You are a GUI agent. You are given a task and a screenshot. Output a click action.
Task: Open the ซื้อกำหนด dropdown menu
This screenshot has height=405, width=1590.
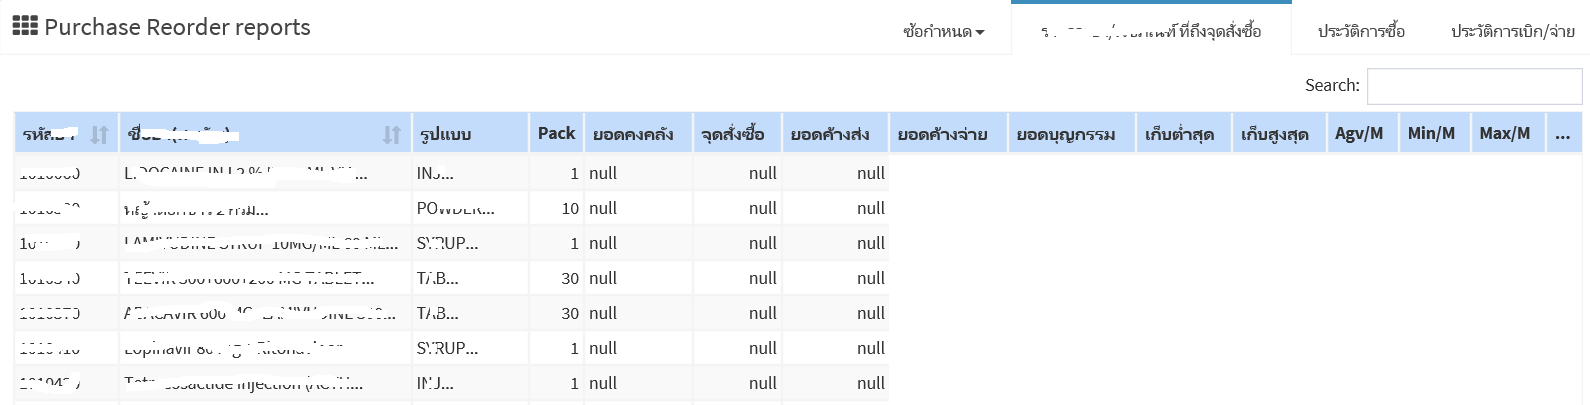pos(943,31)
